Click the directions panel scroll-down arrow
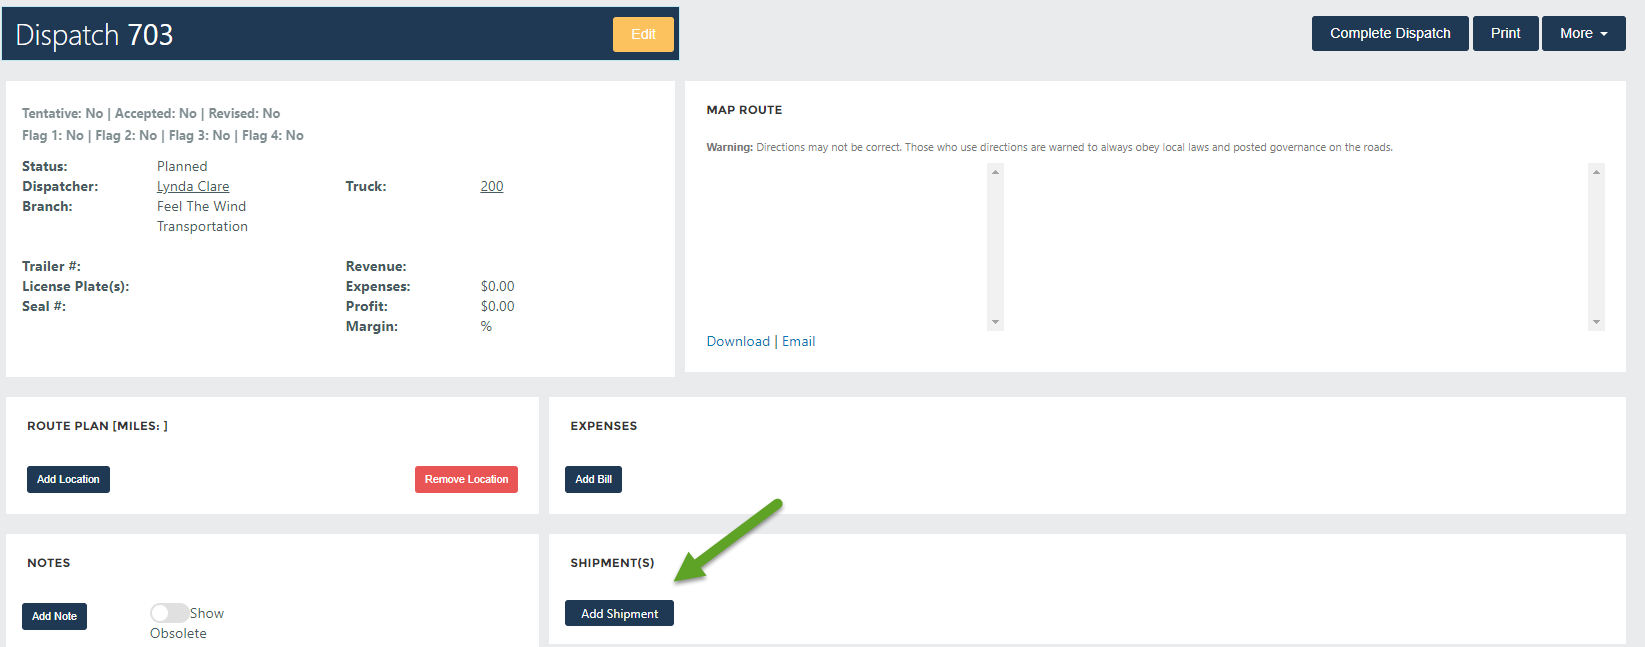Image resolution: width=1645 pixels, height=647 pixels. click(x=995, y=322)
